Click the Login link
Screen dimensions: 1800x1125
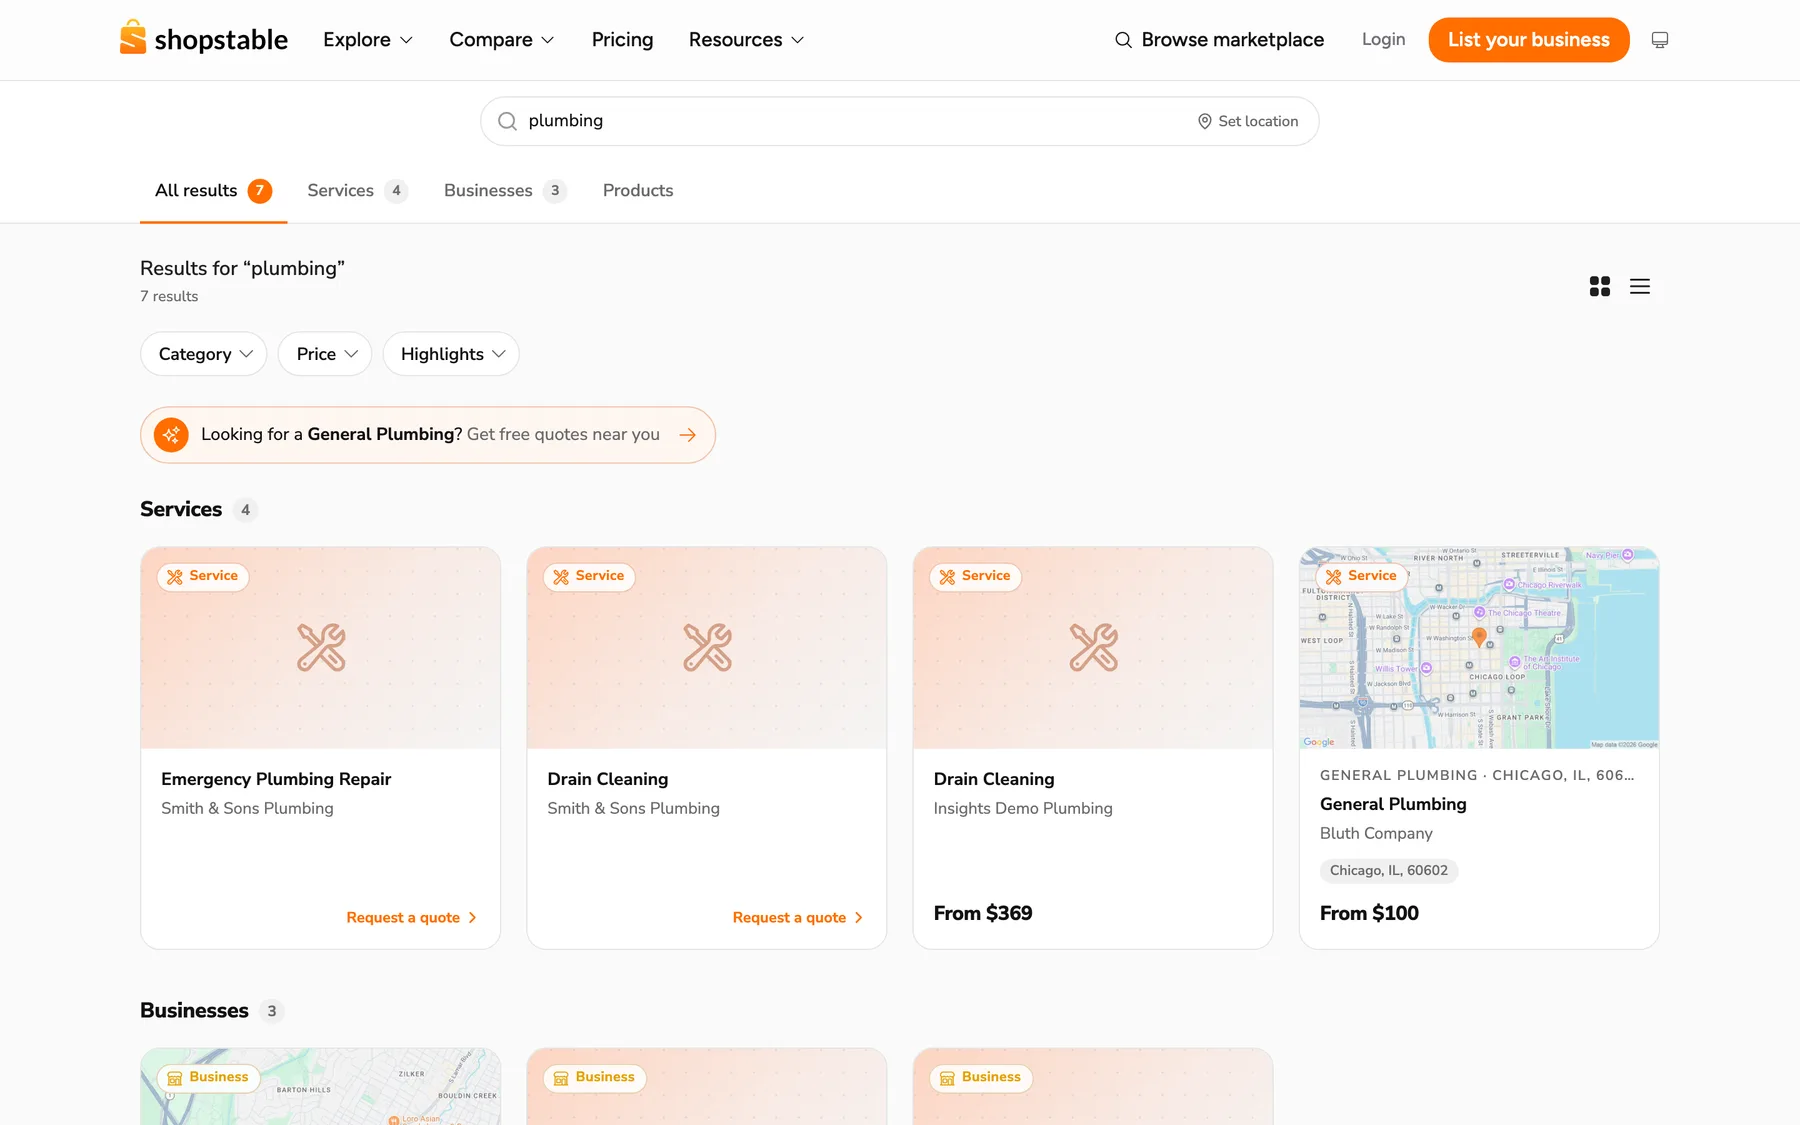(x=1383, y=39)
